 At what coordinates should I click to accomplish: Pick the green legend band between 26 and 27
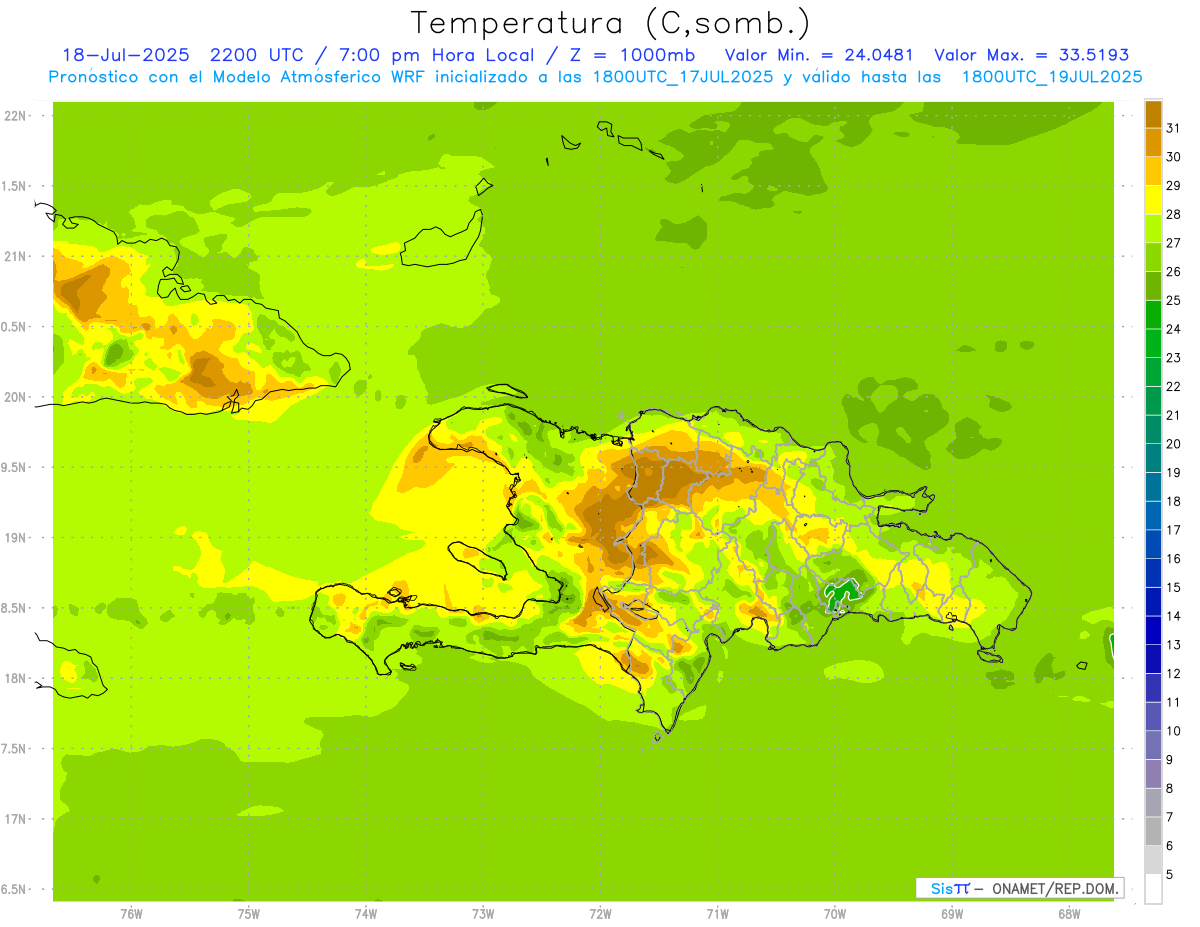click(1153, 257)
